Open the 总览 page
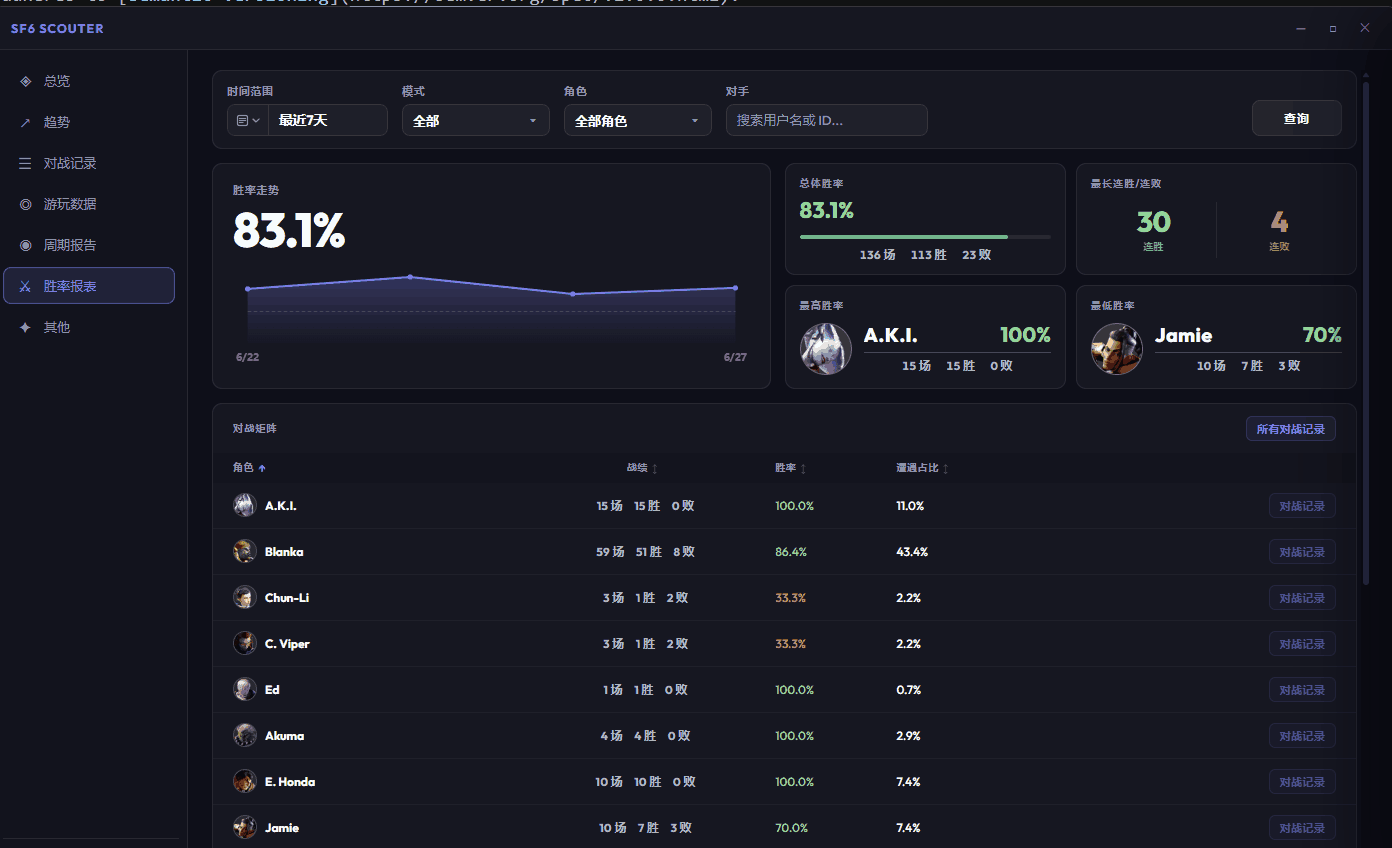The width and height of the screenshot is (1392, 848). 89,81
